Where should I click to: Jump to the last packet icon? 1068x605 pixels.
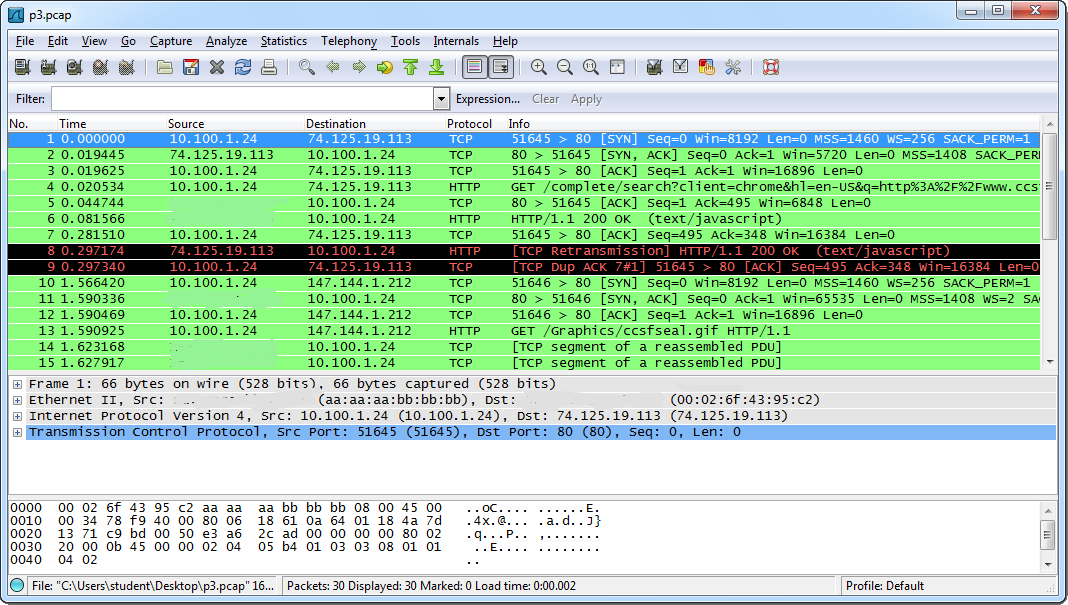[x=437, y=67]
